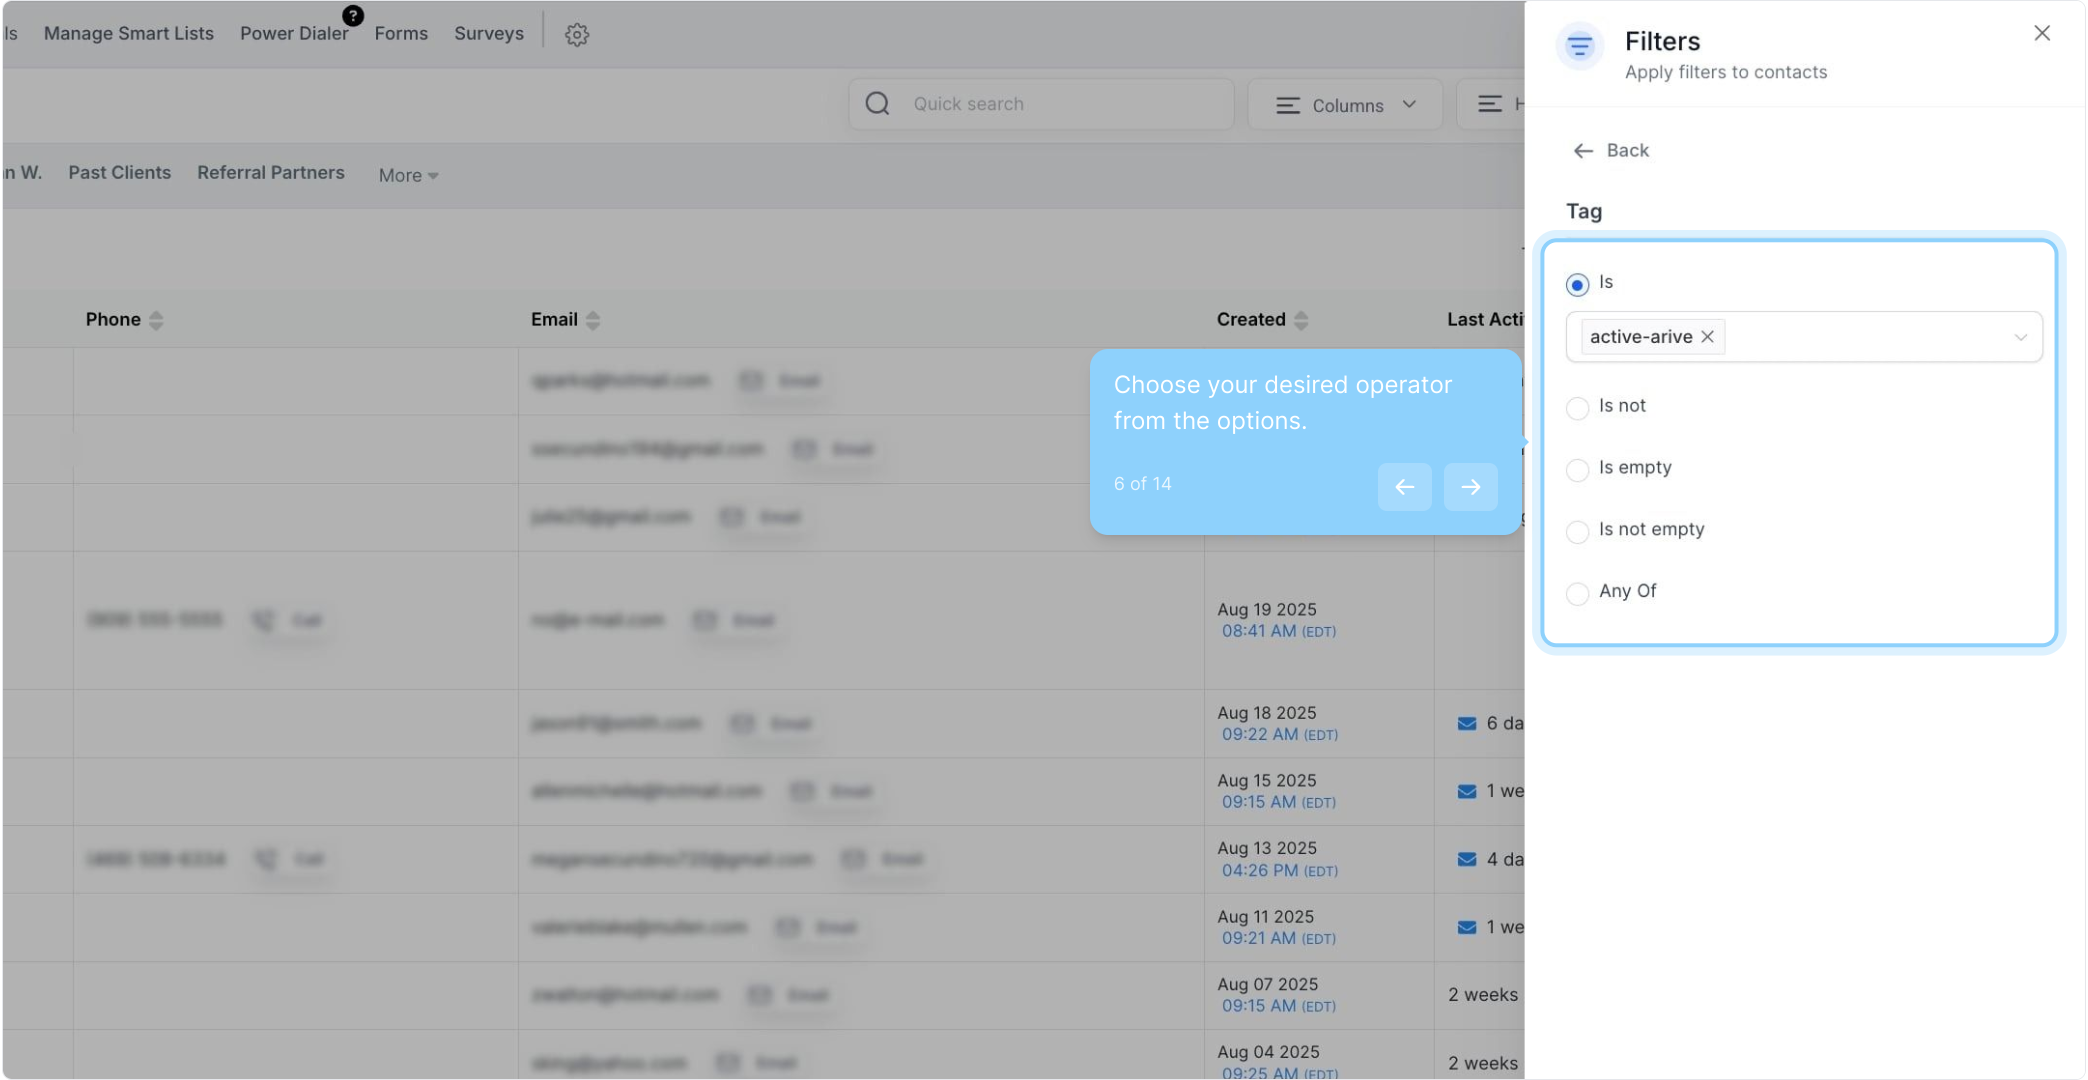
Task: Select the 'Is empty' radio option
Action: coord(1577,470)
